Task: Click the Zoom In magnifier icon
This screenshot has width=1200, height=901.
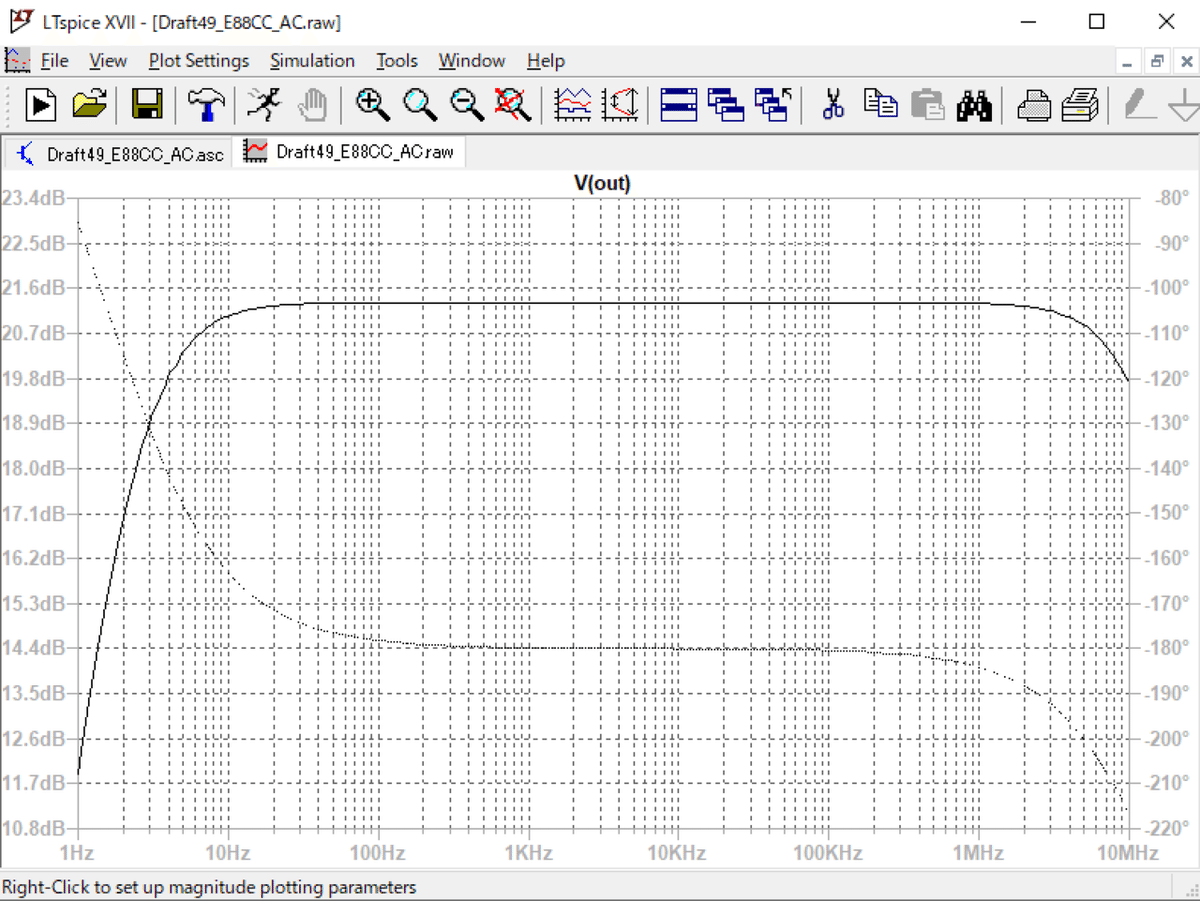Action: click(x=373, y=104)
